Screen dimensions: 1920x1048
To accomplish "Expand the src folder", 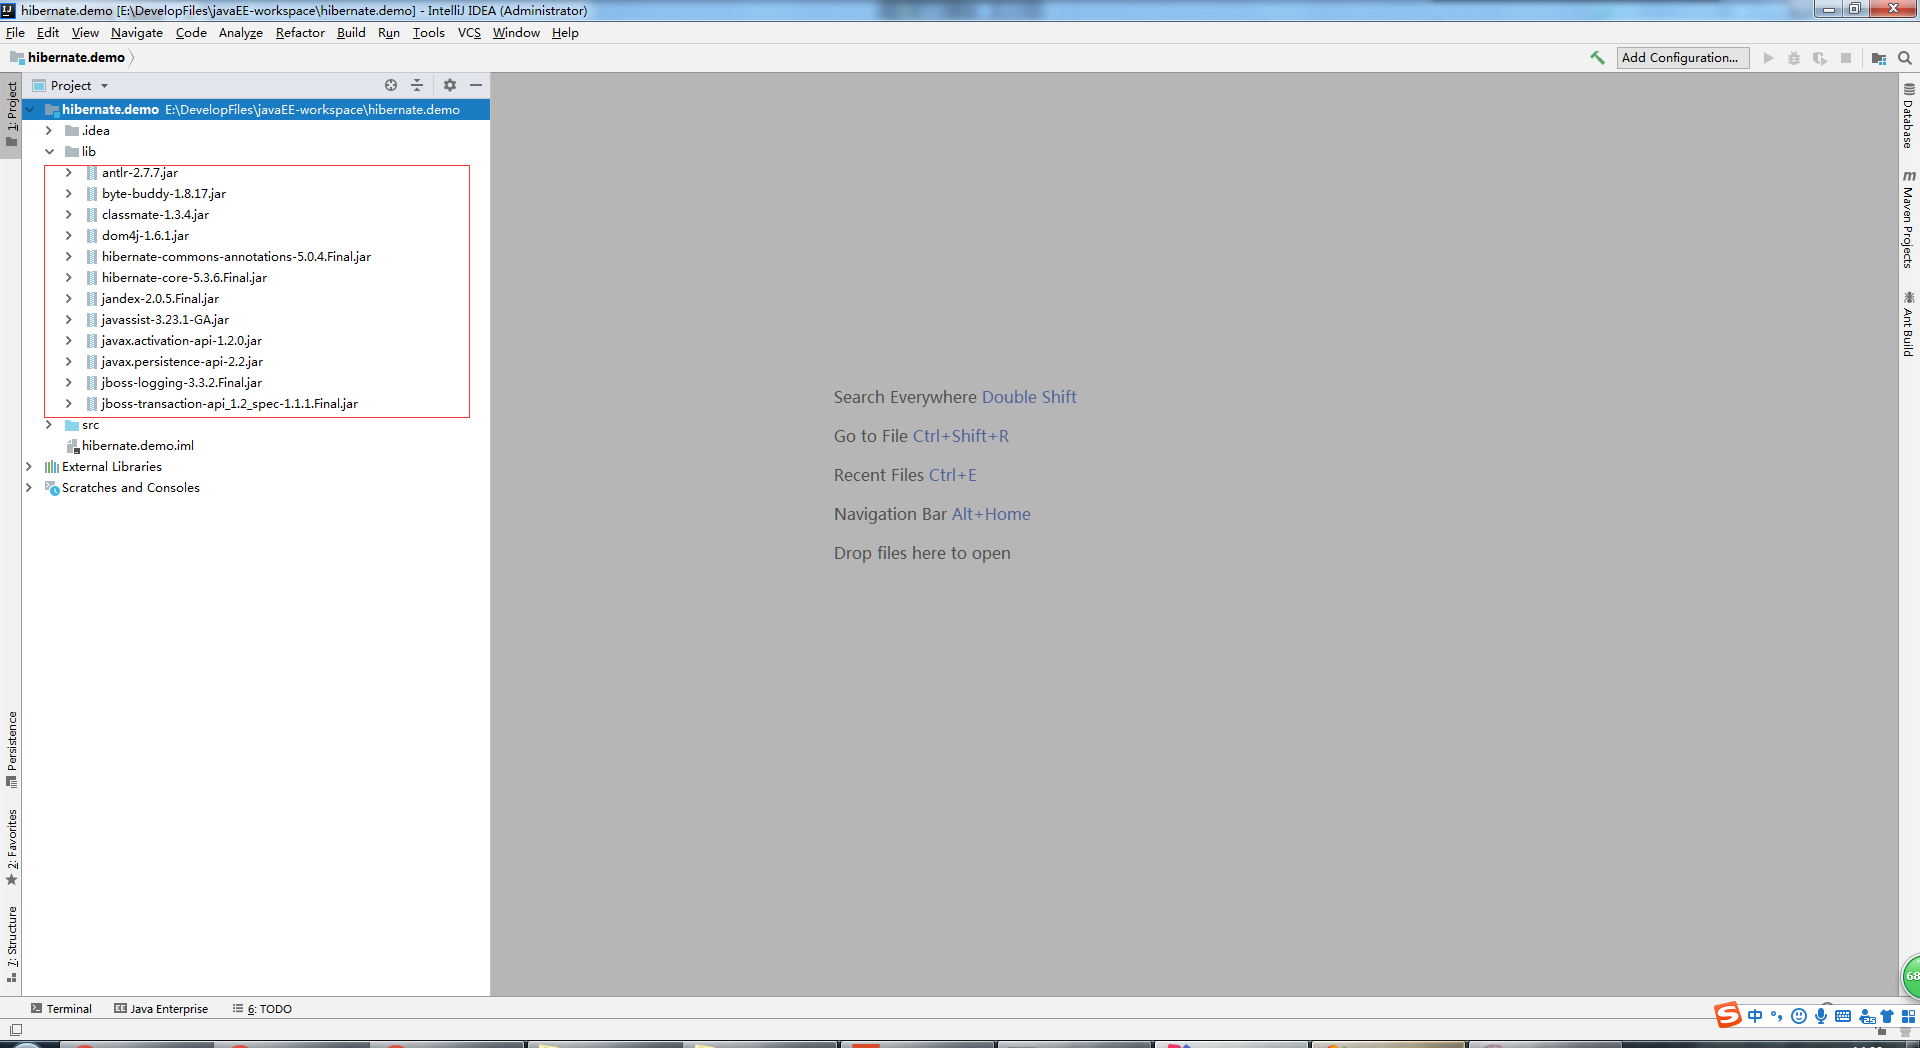I will tap(49, 425).
